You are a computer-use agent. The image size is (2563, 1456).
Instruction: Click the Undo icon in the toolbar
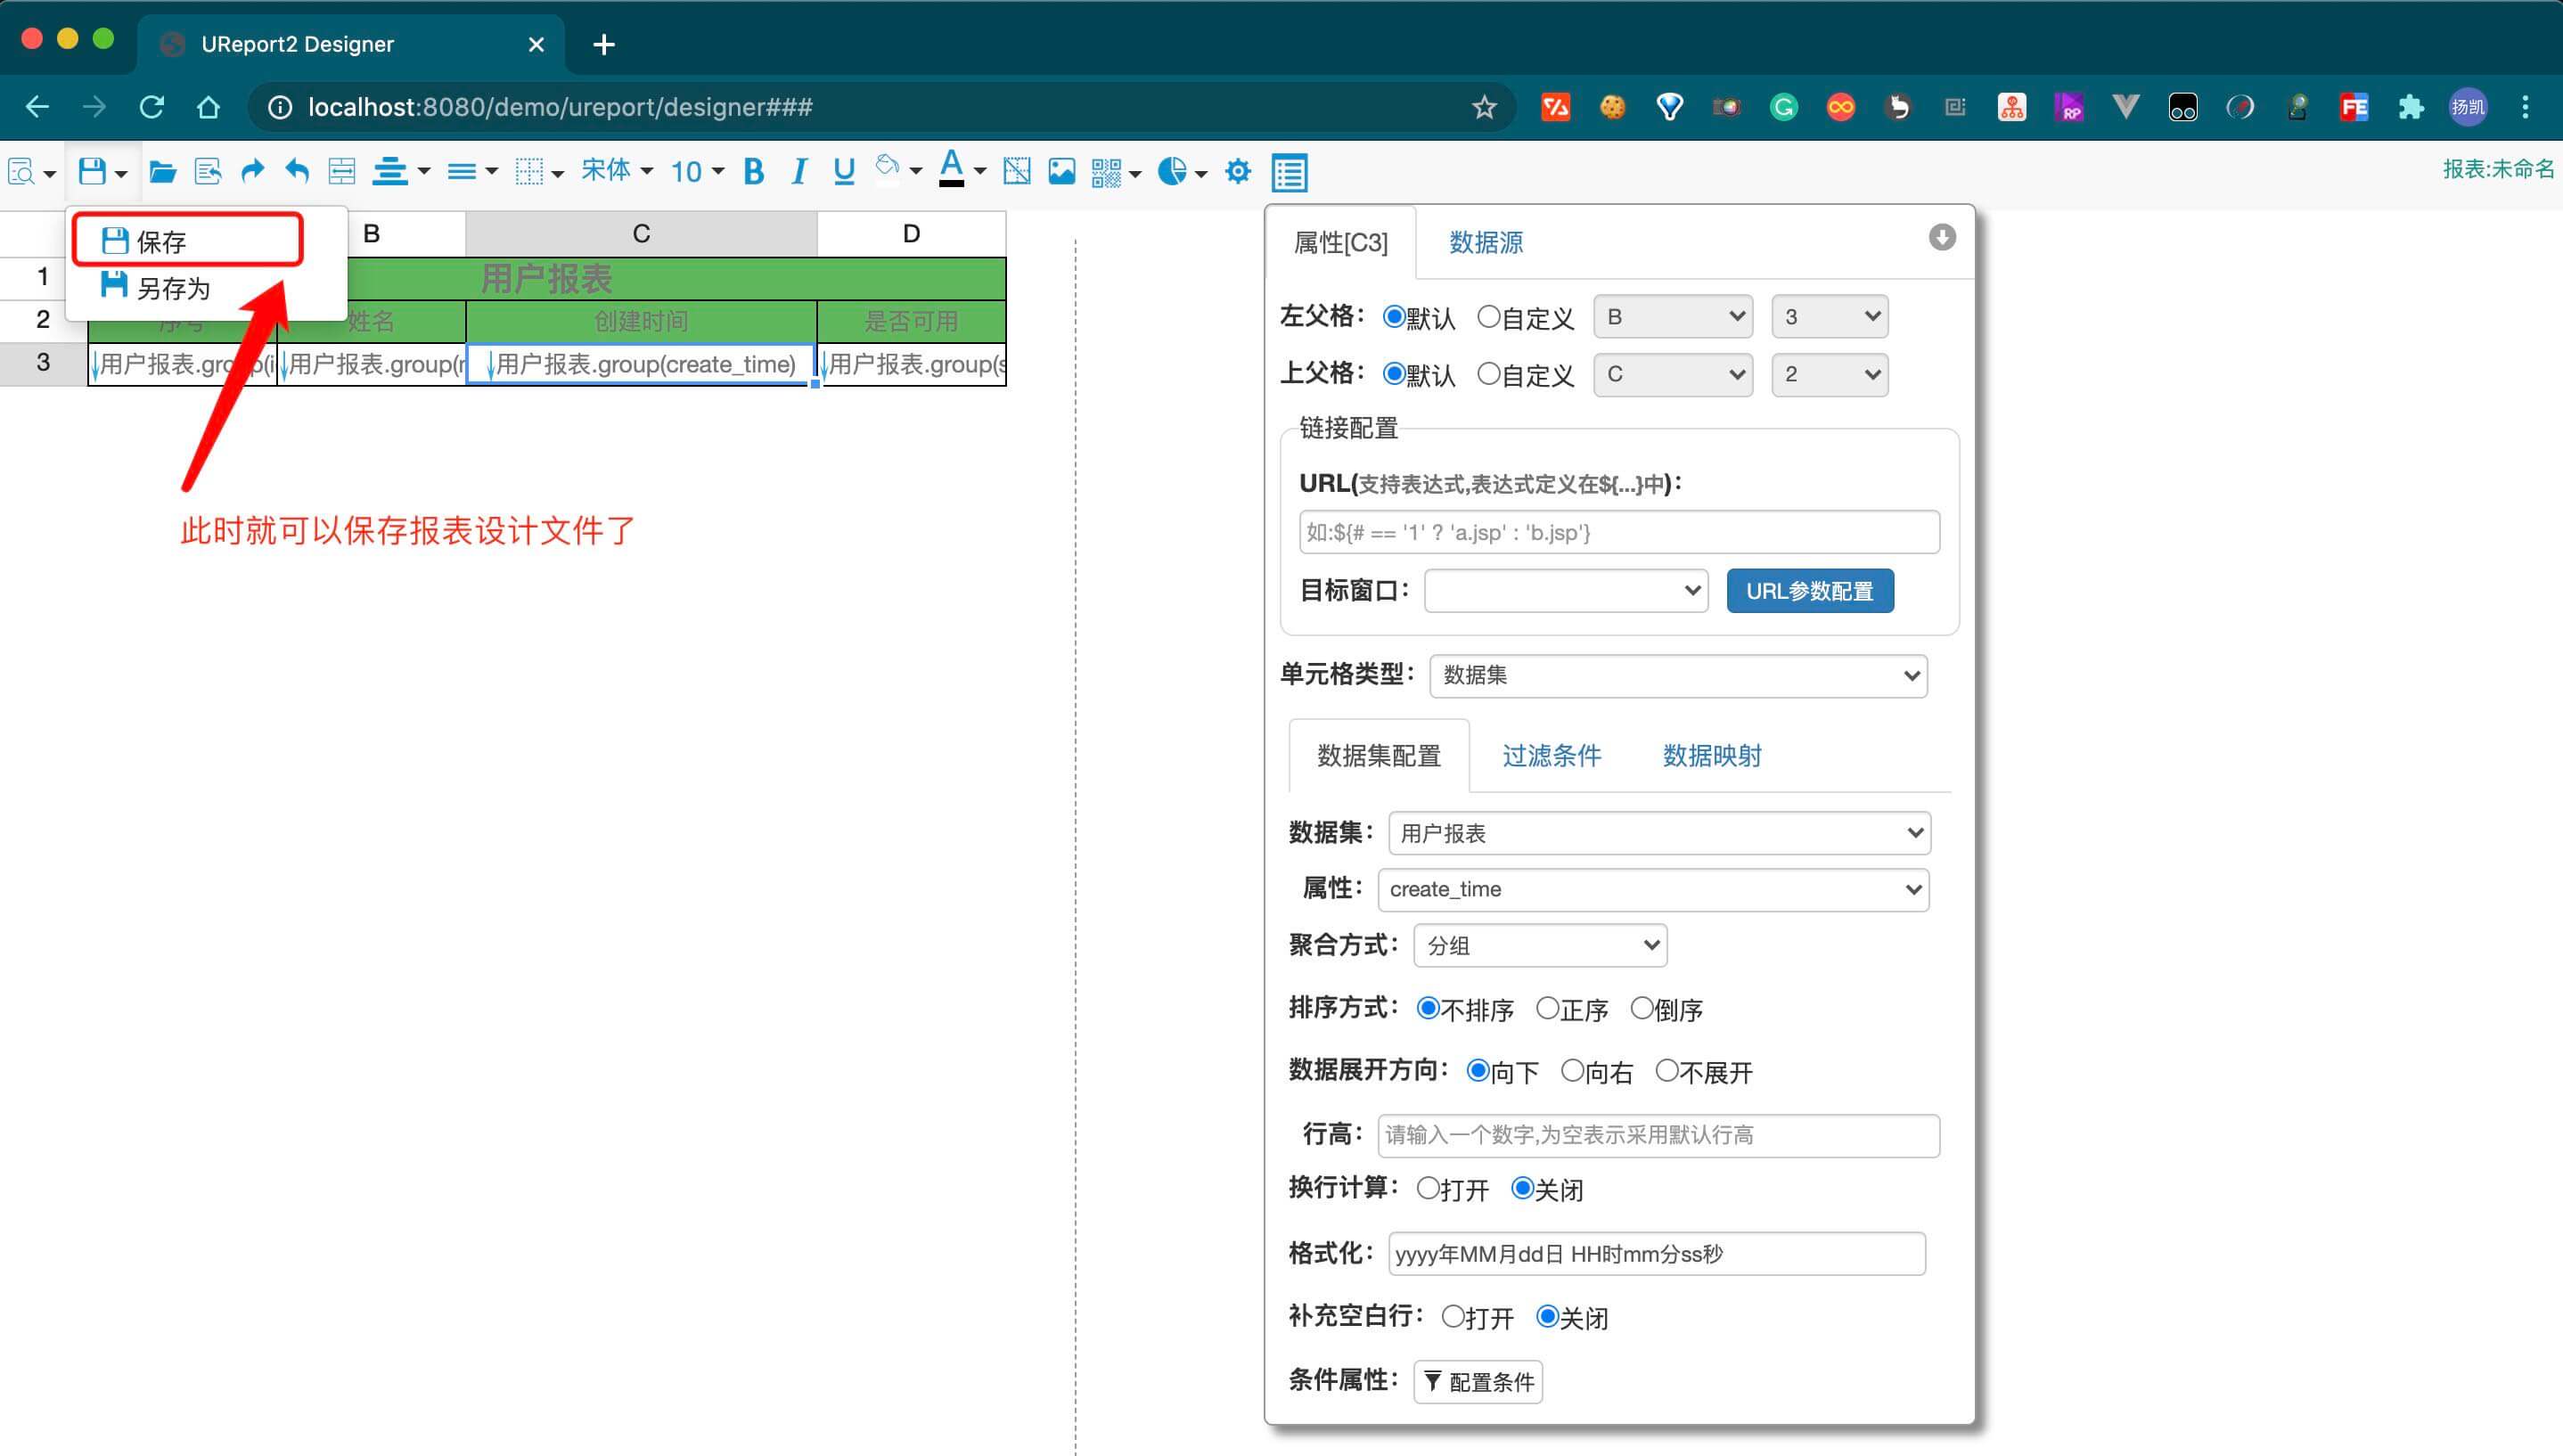pos(296,171)
